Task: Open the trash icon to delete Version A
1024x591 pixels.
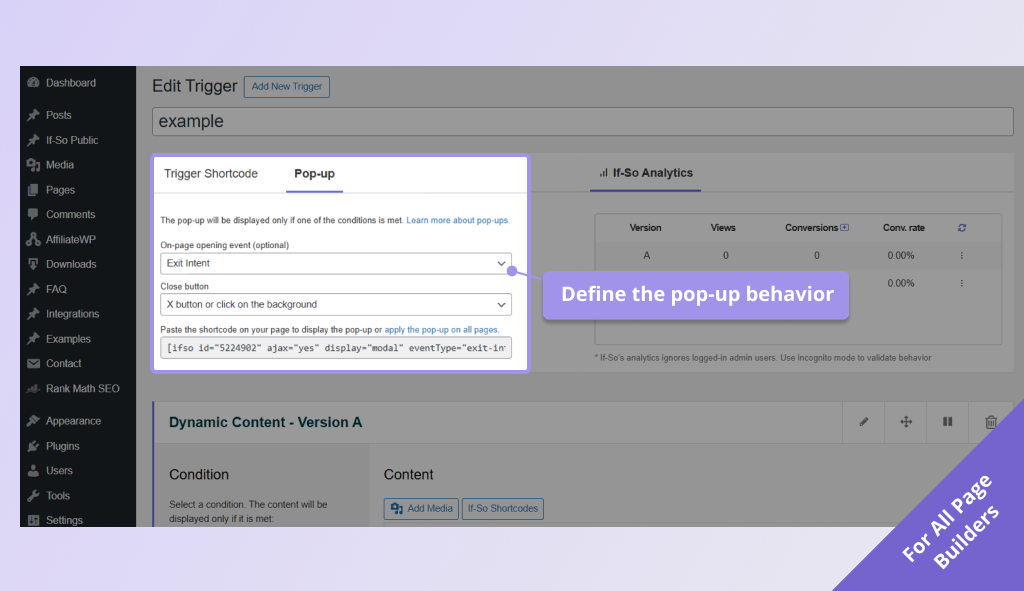Action: click(x=989, y=421)
